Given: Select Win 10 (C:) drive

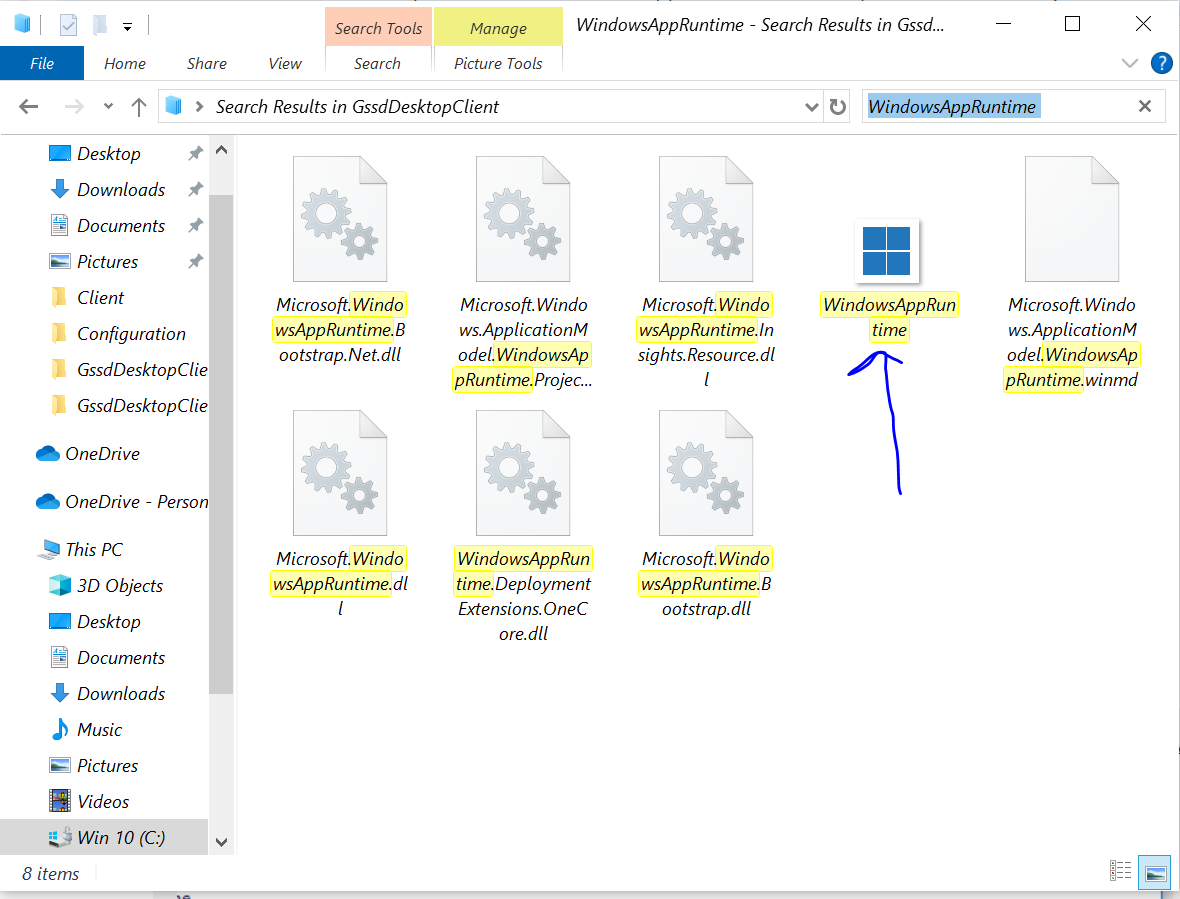Looking at the screenshot, I should (x=104, y=837).
